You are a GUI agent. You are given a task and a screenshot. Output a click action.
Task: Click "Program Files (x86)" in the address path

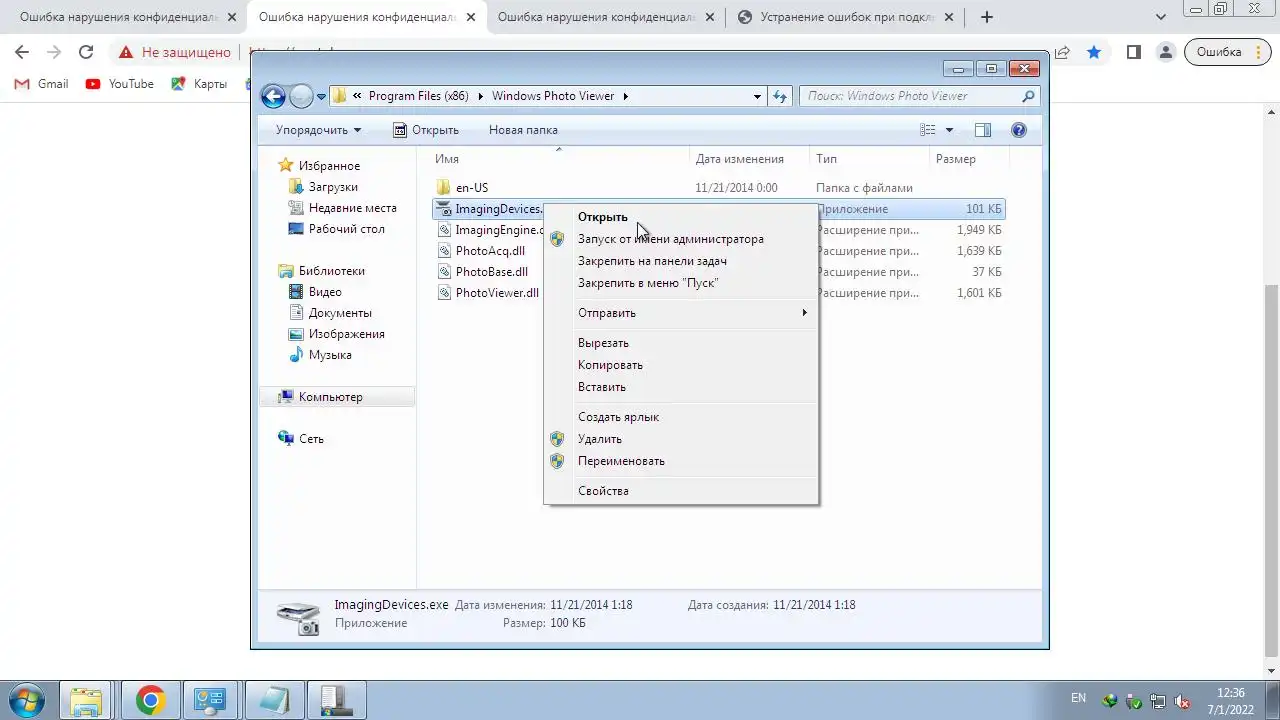click(418, 96)
